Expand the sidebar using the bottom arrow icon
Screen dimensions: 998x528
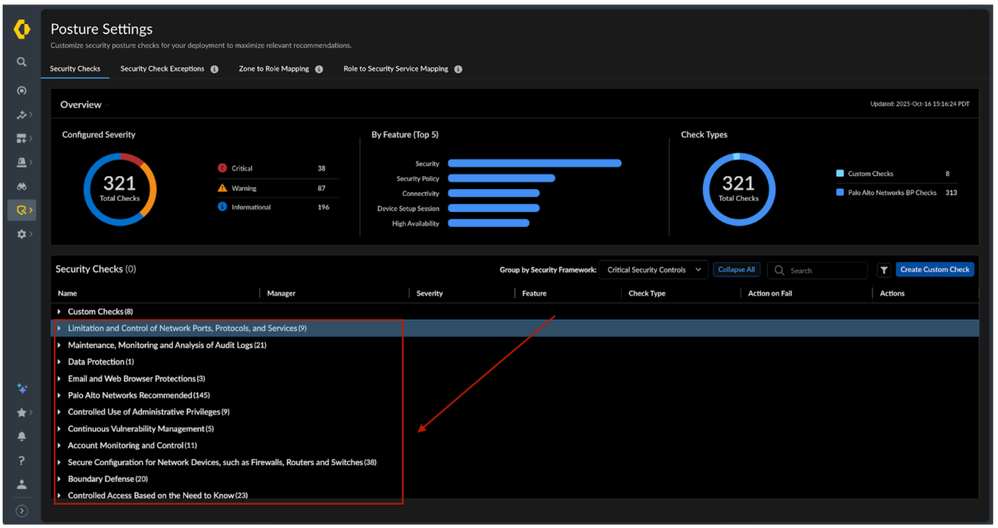coord(21,511)
